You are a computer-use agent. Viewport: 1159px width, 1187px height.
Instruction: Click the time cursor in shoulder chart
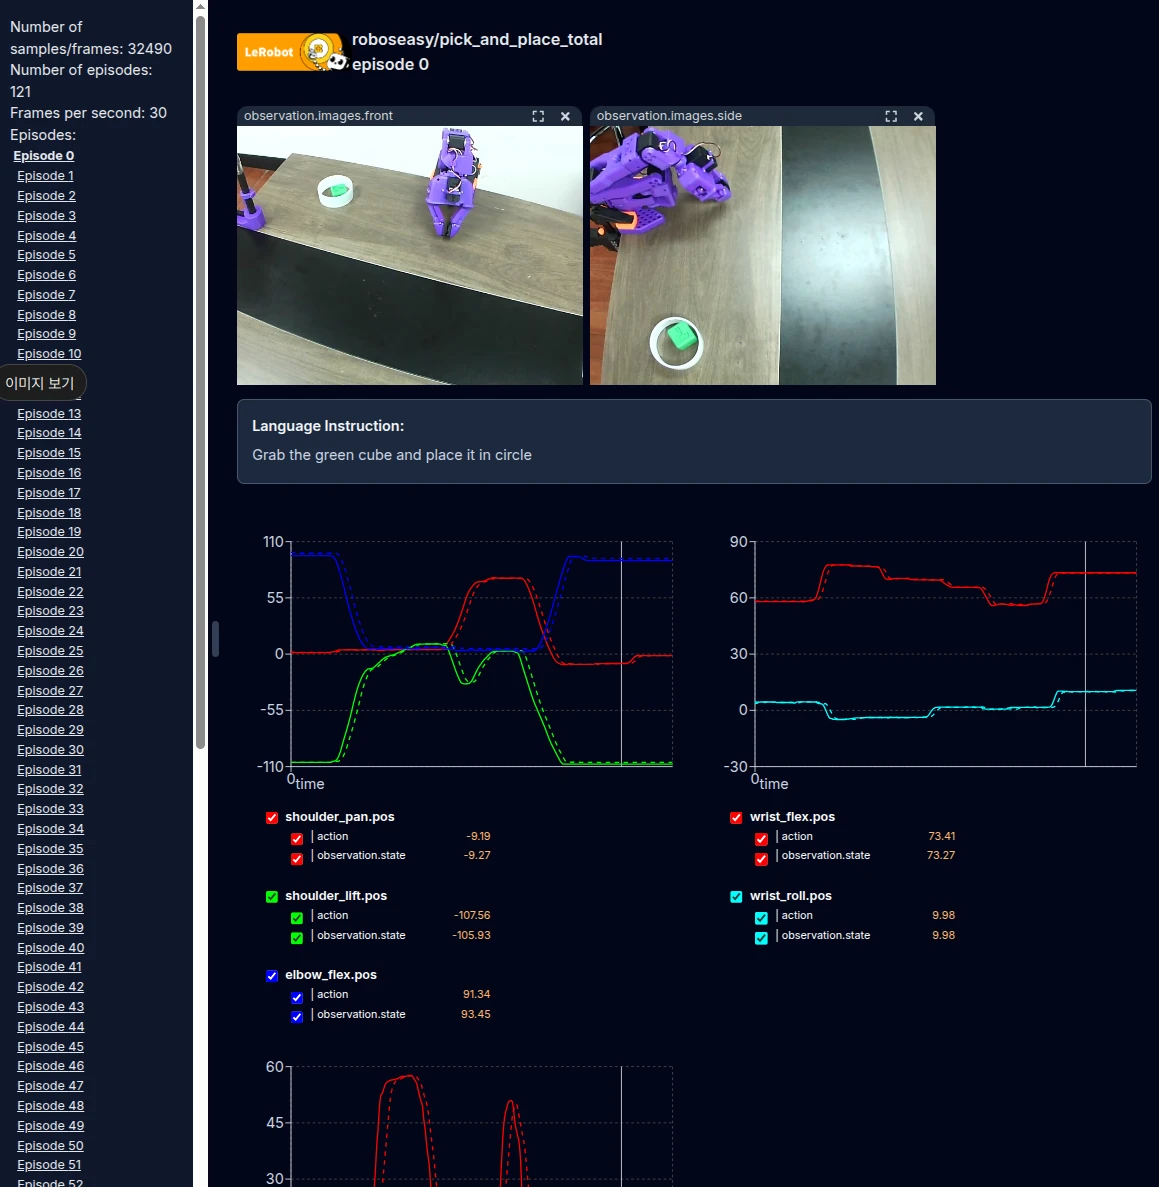point(622,653)
